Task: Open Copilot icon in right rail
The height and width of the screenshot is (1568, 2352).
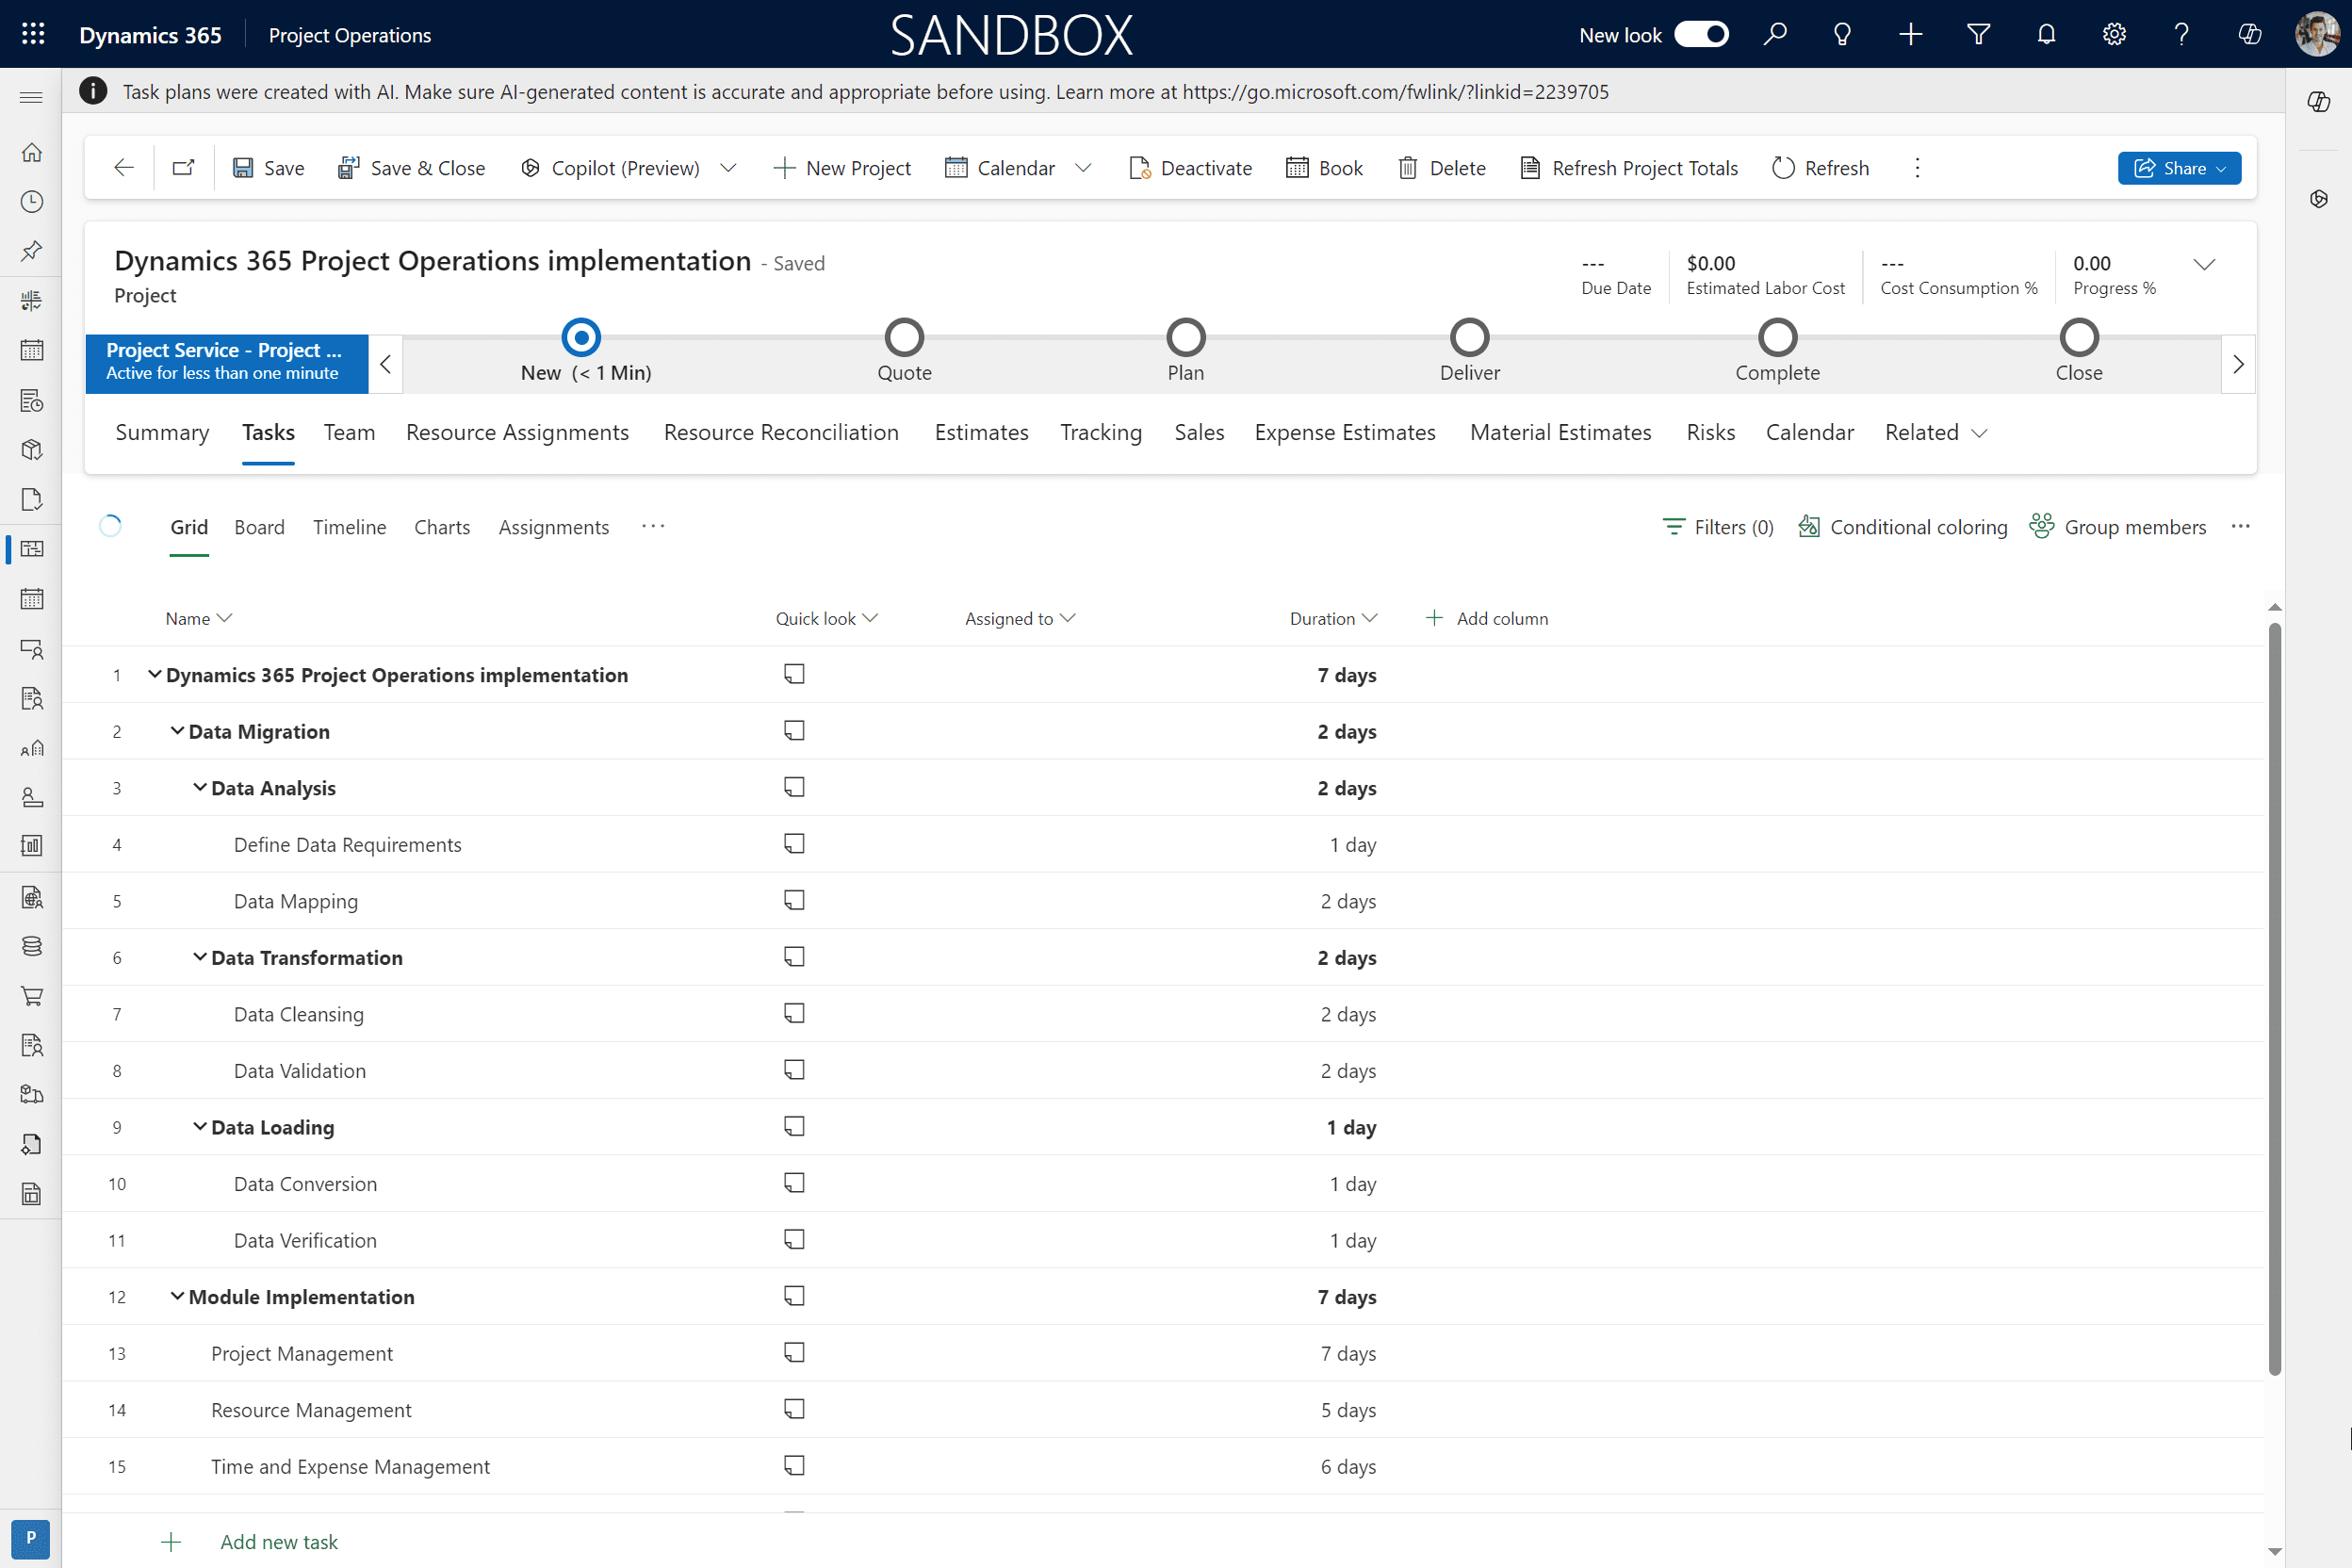Action: 2319,102
